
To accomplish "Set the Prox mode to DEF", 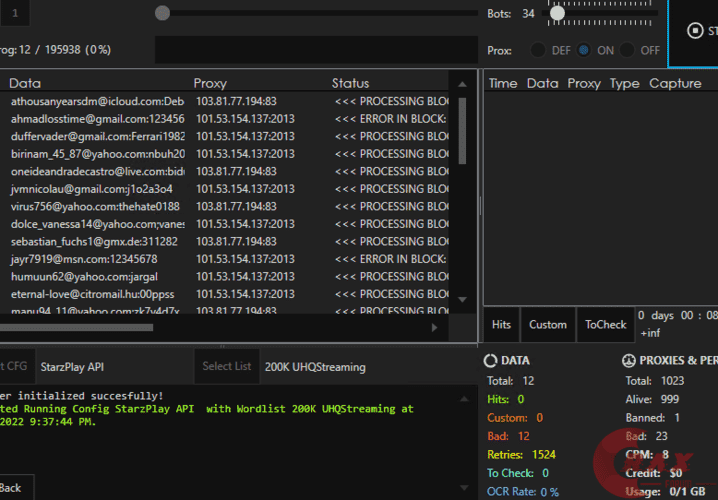I will pos(538,50).
